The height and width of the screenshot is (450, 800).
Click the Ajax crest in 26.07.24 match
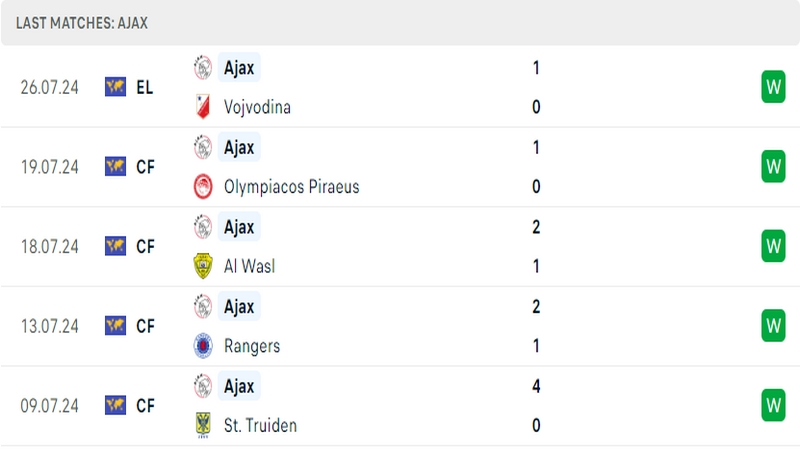point(203,67)
